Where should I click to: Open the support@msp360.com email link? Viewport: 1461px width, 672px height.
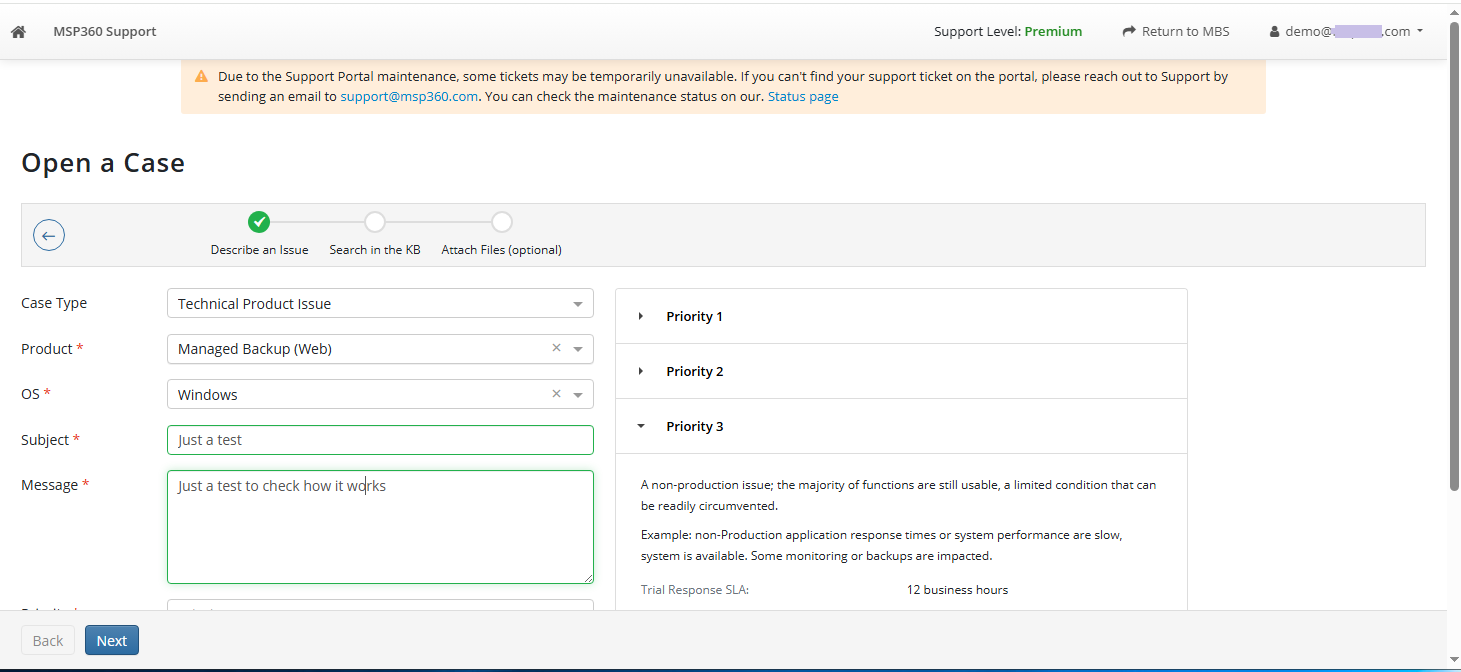[x=409, y=97]
